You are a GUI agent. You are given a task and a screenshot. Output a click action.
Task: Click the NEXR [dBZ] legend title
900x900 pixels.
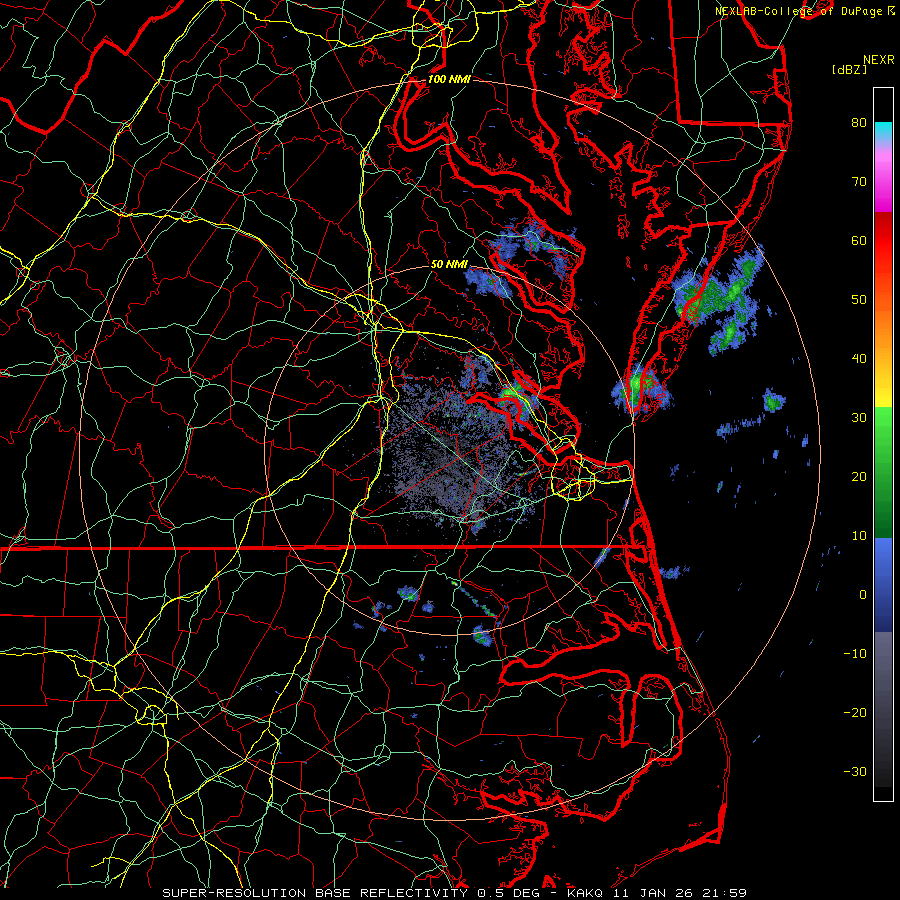[x=863, y=64]
